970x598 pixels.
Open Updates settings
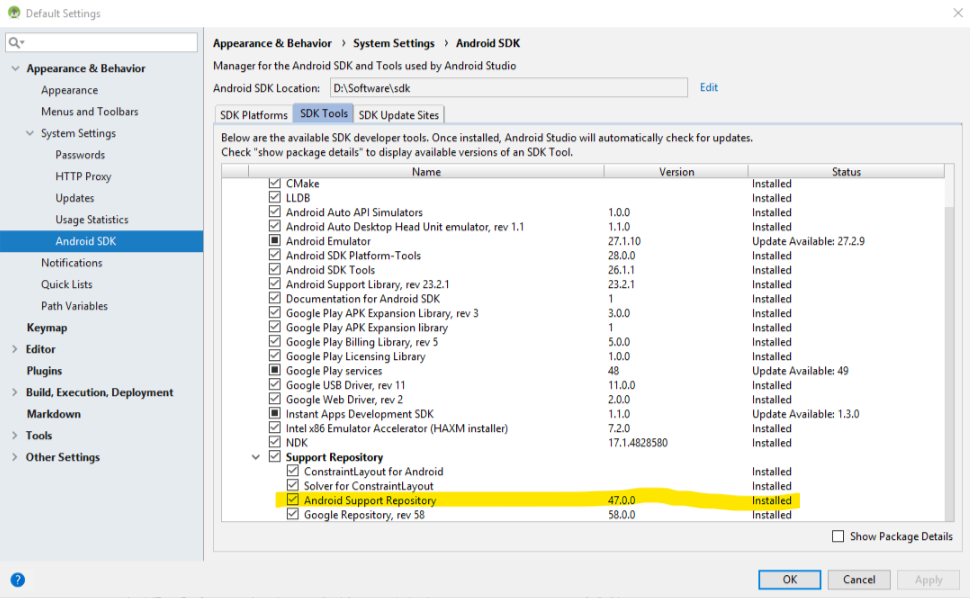pos(74,198)
